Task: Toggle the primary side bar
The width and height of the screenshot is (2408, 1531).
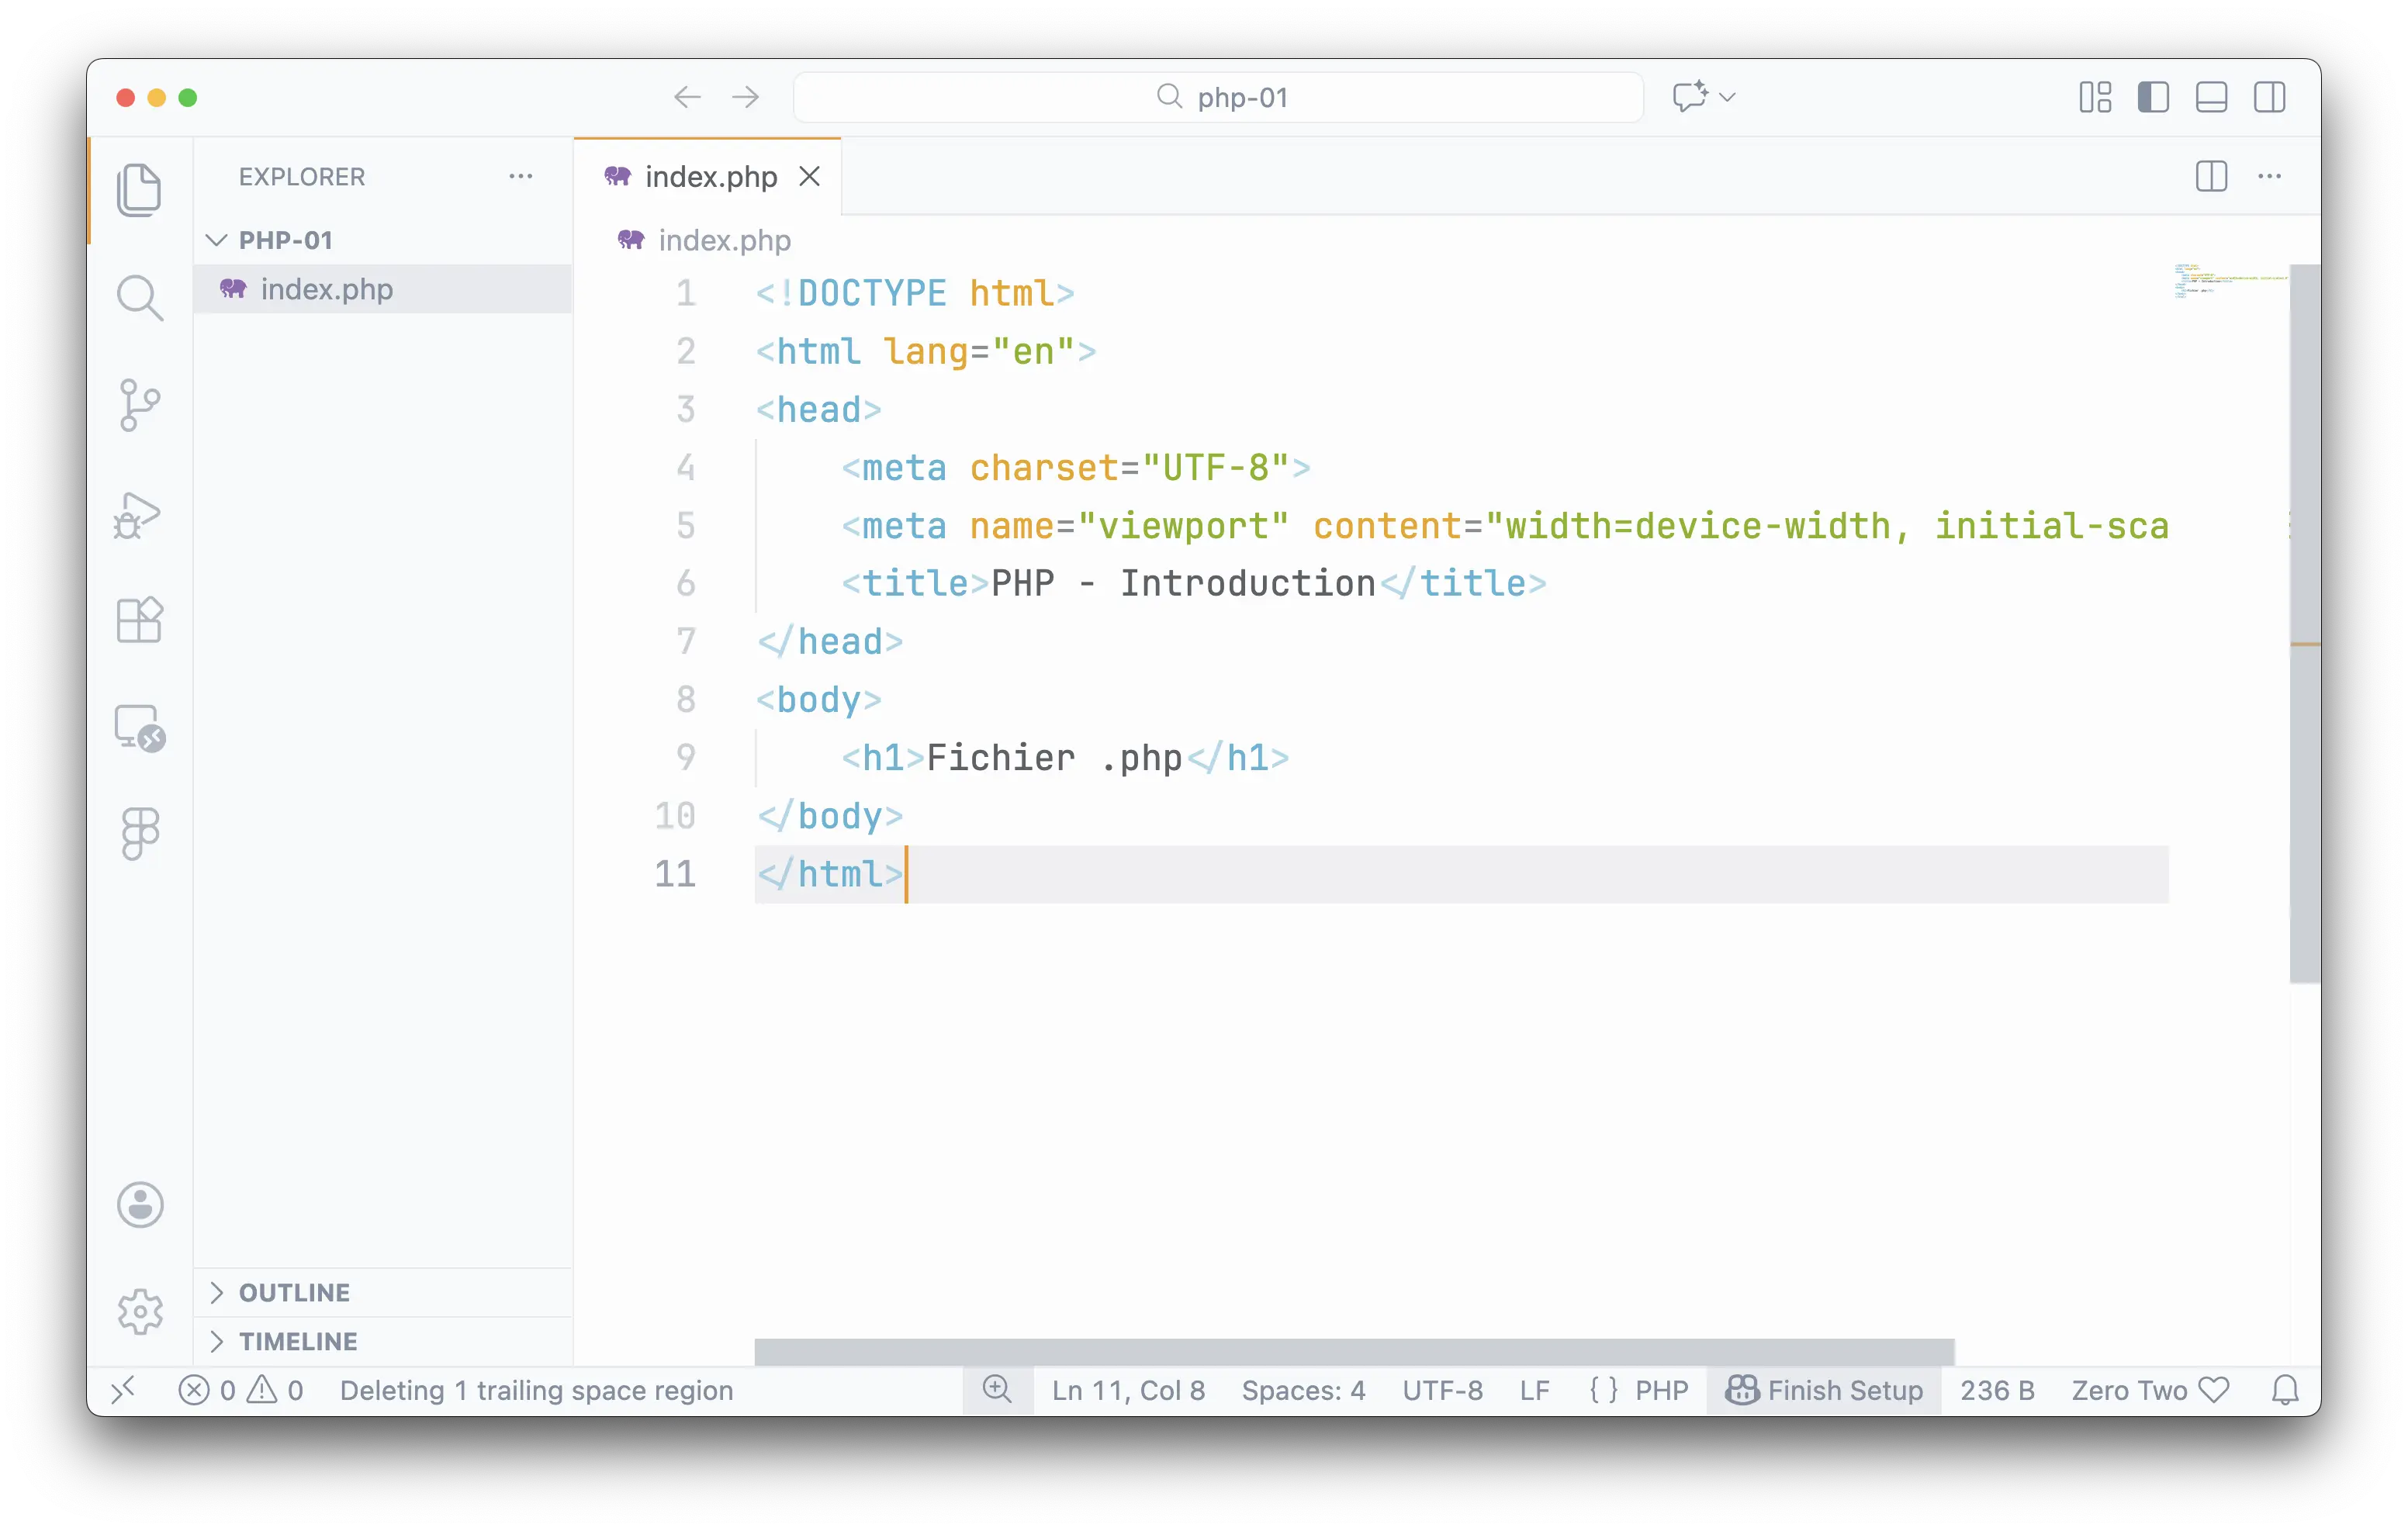Action: (2153, 97)
